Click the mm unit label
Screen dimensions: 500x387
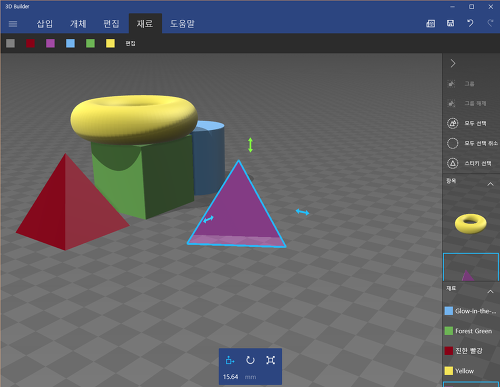click(250, 377)
